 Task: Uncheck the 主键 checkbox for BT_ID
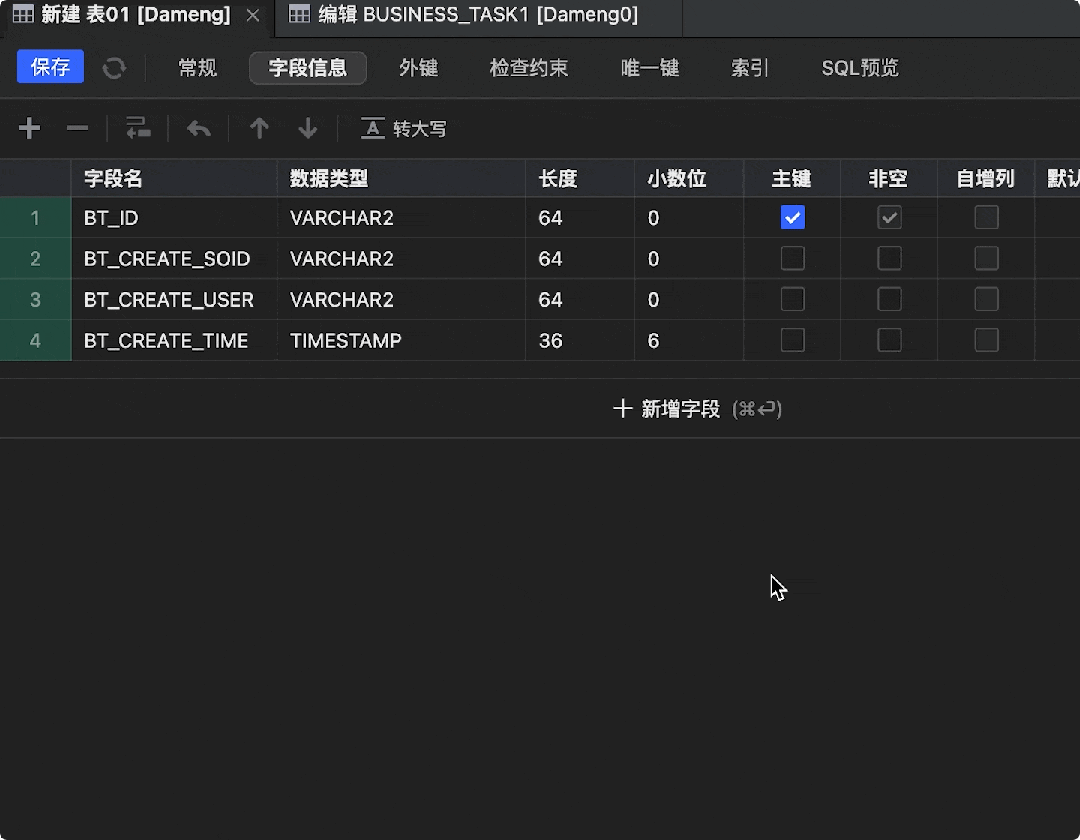click(792, 217)
